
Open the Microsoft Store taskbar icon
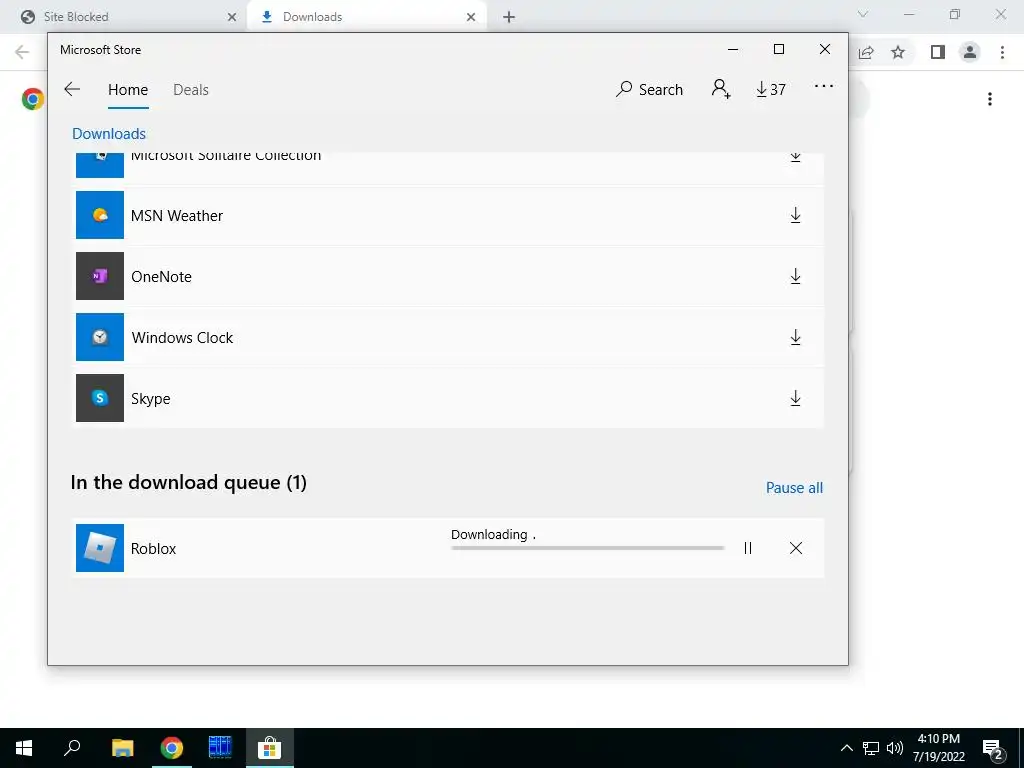pos(269,748)
